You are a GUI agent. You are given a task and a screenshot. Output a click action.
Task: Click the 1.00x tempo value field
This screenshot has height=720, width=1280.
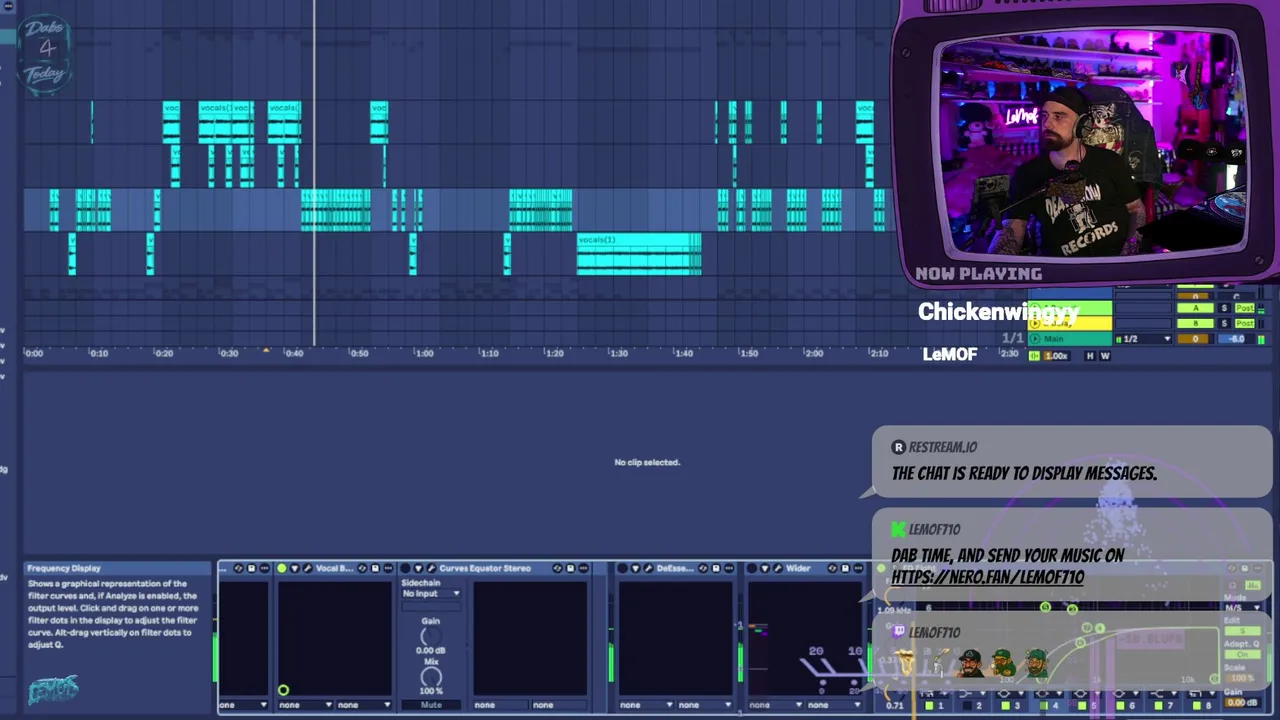click(x=1056, y=356)
